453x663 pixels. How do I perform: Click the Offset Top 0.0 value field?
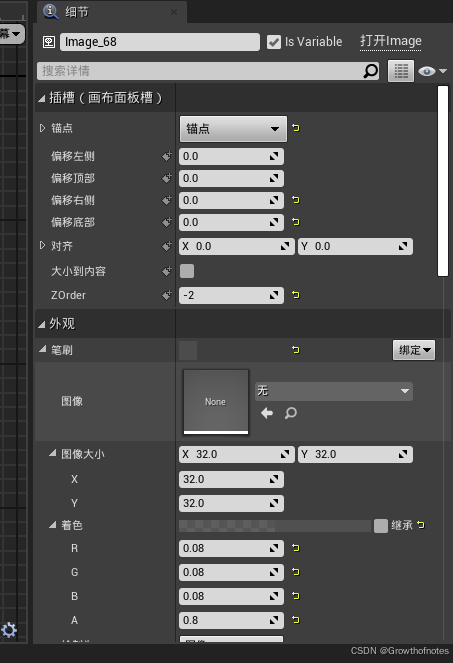(x=231, y=178)
